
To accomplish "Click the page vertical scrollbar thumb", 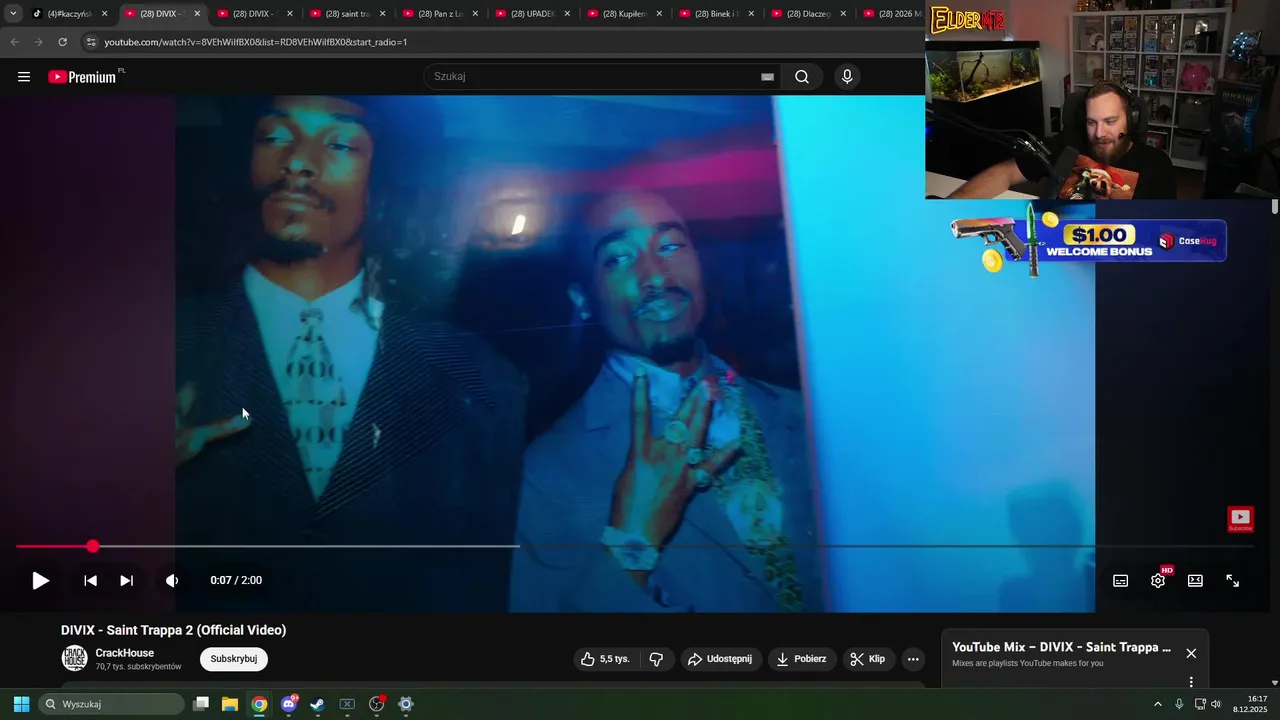I will 1275,206.
